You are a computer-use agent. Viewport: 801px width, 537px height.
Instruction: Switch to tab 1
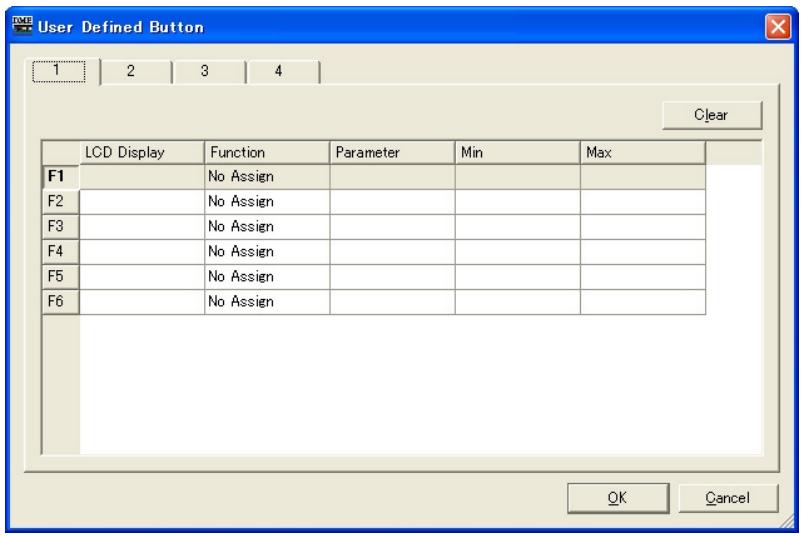63,71
